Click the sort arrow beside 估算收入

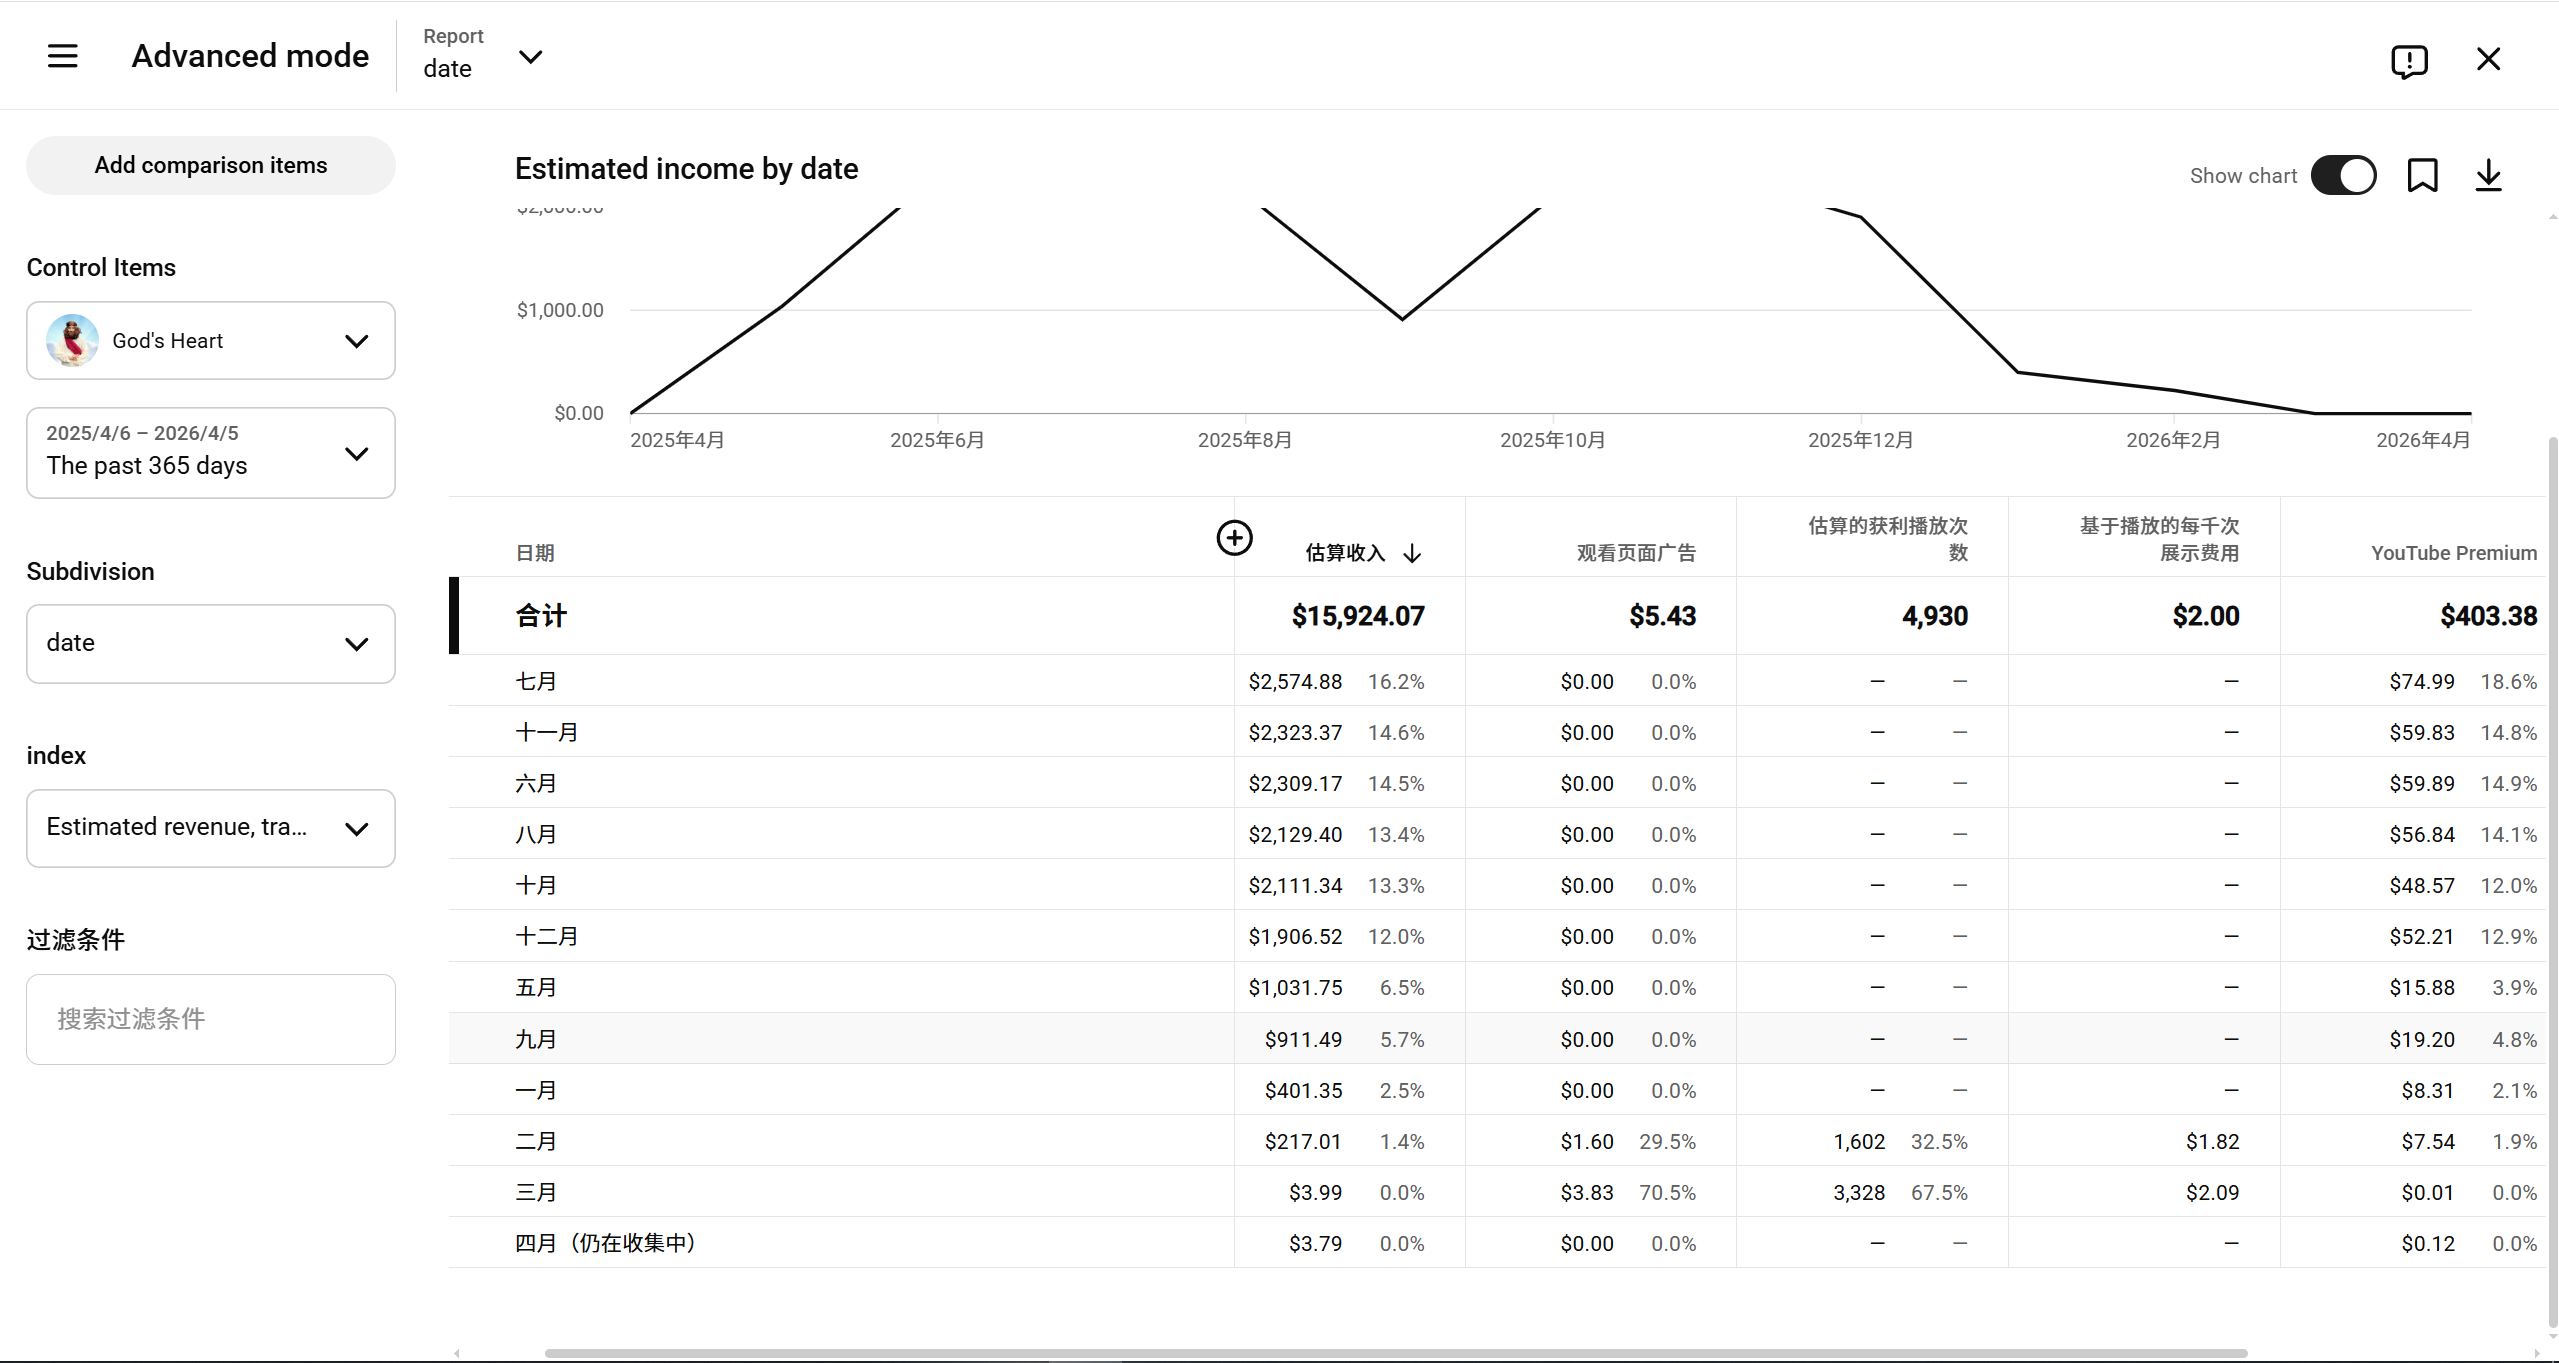1412,554
